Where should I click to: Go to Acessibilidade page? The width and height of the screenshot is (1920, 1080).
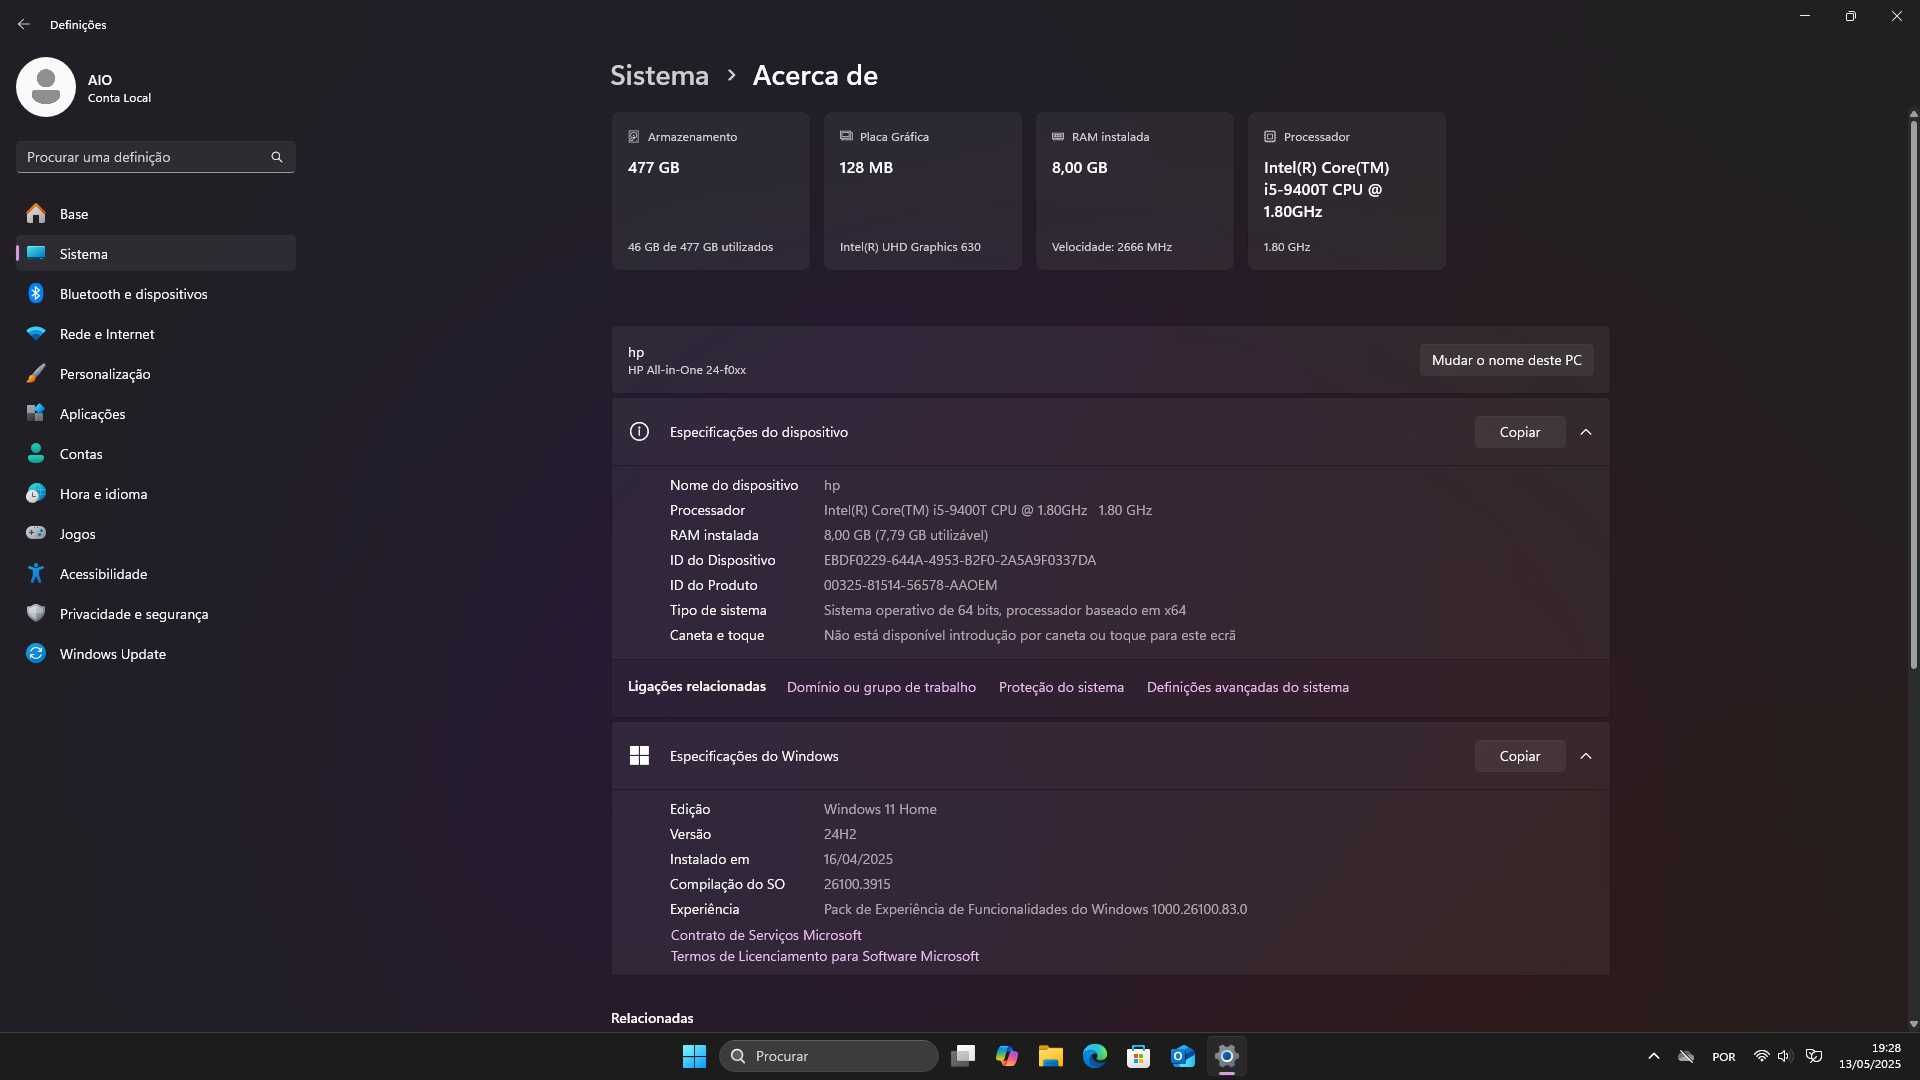click(x=156, y=573)
